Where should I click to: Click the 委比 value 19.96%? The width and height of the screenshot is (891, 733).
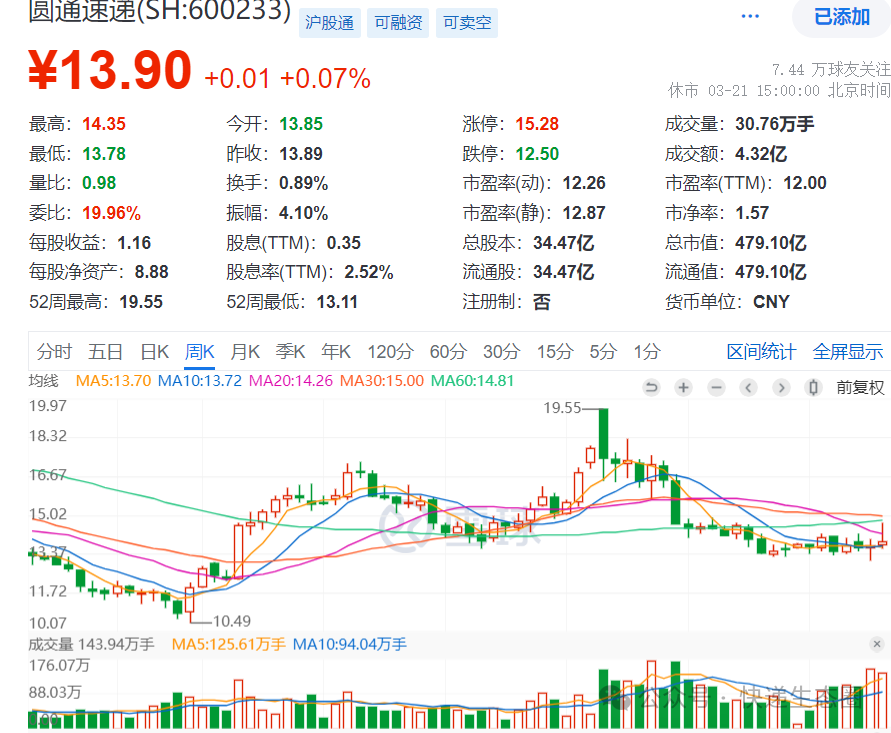click(111, 213)
